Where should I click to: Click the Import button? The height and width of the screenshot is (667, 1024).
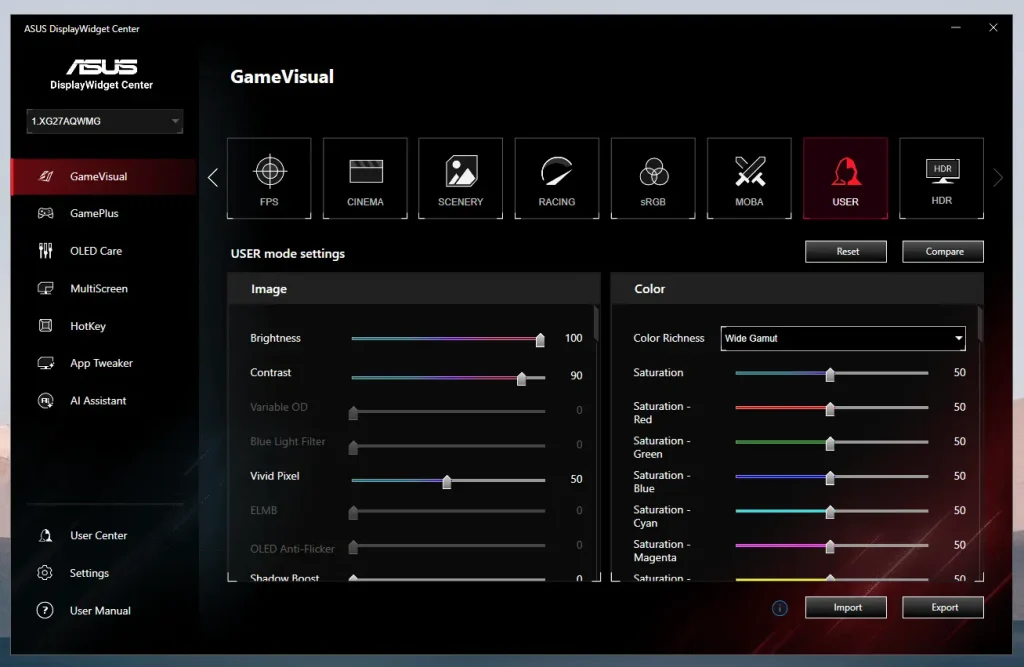click(x=846, y=608)
